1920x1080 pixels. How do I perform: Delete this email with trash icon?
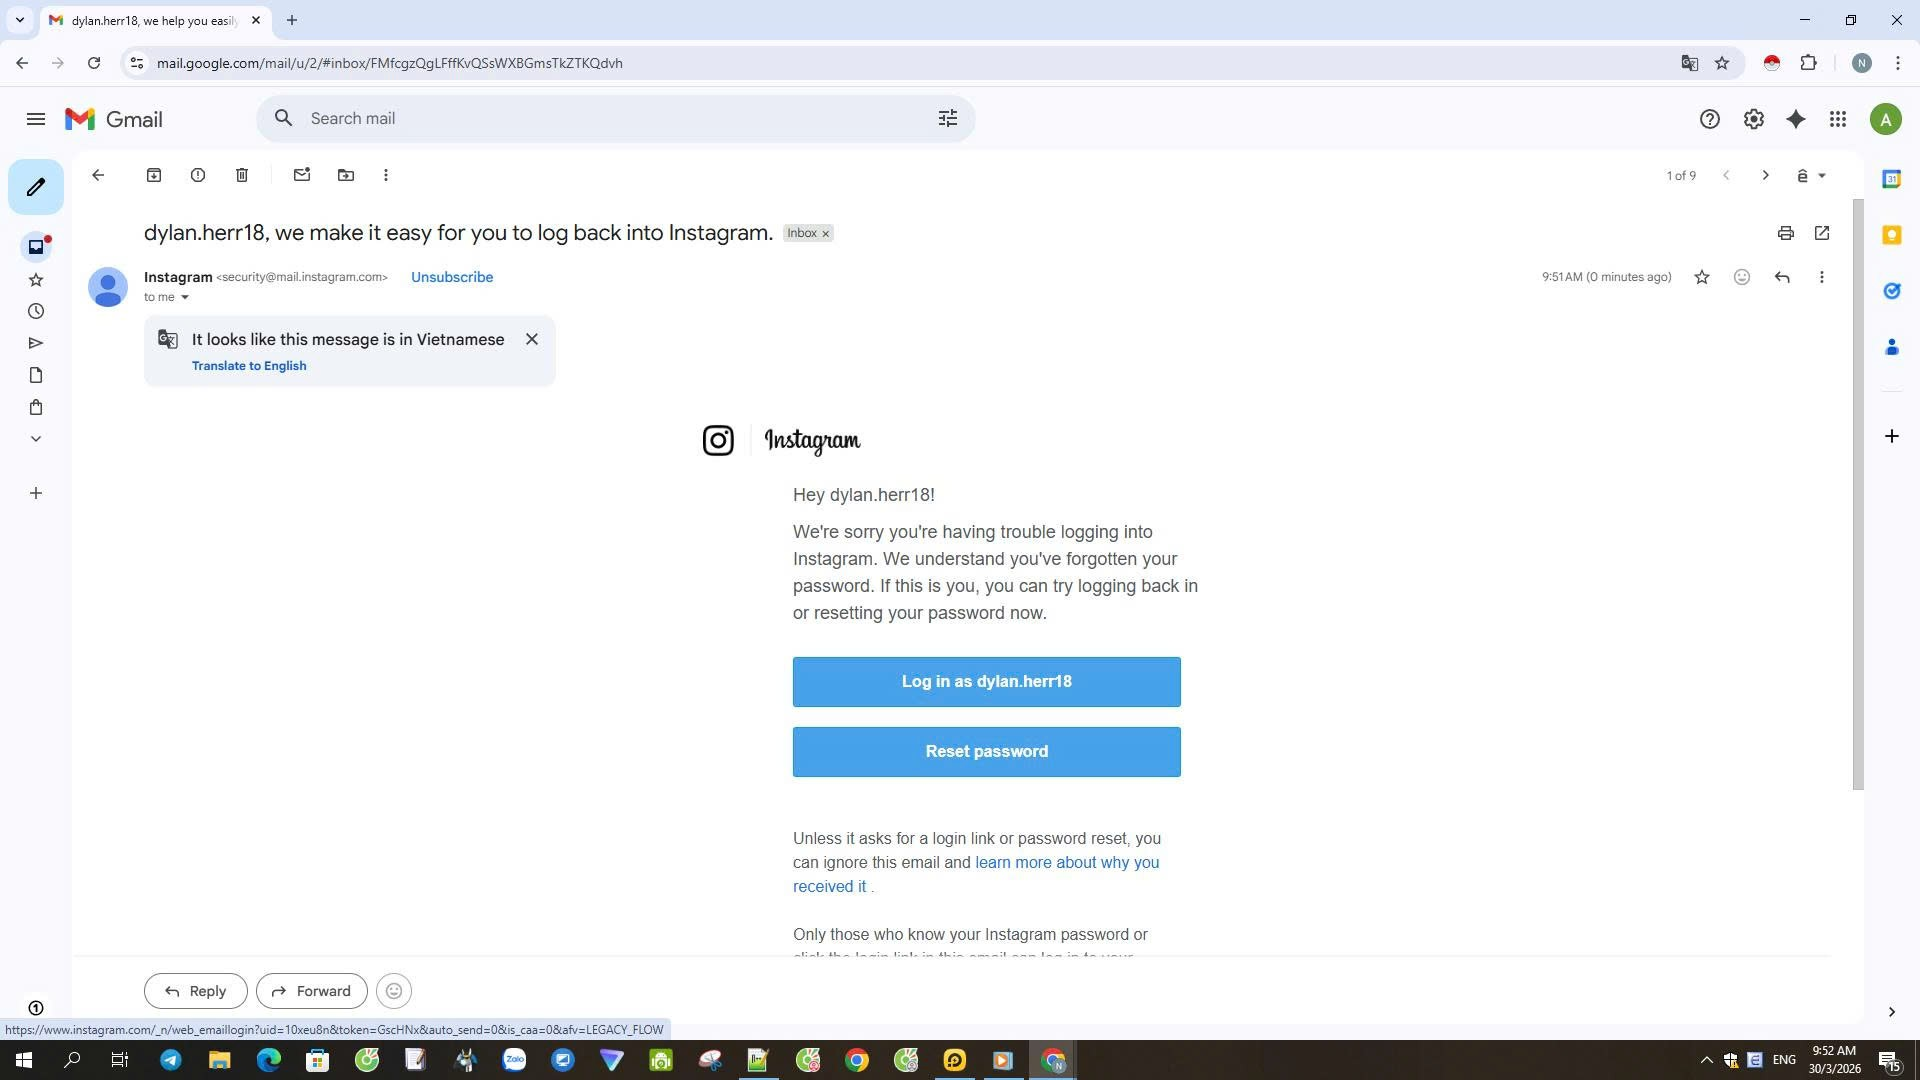242,175
